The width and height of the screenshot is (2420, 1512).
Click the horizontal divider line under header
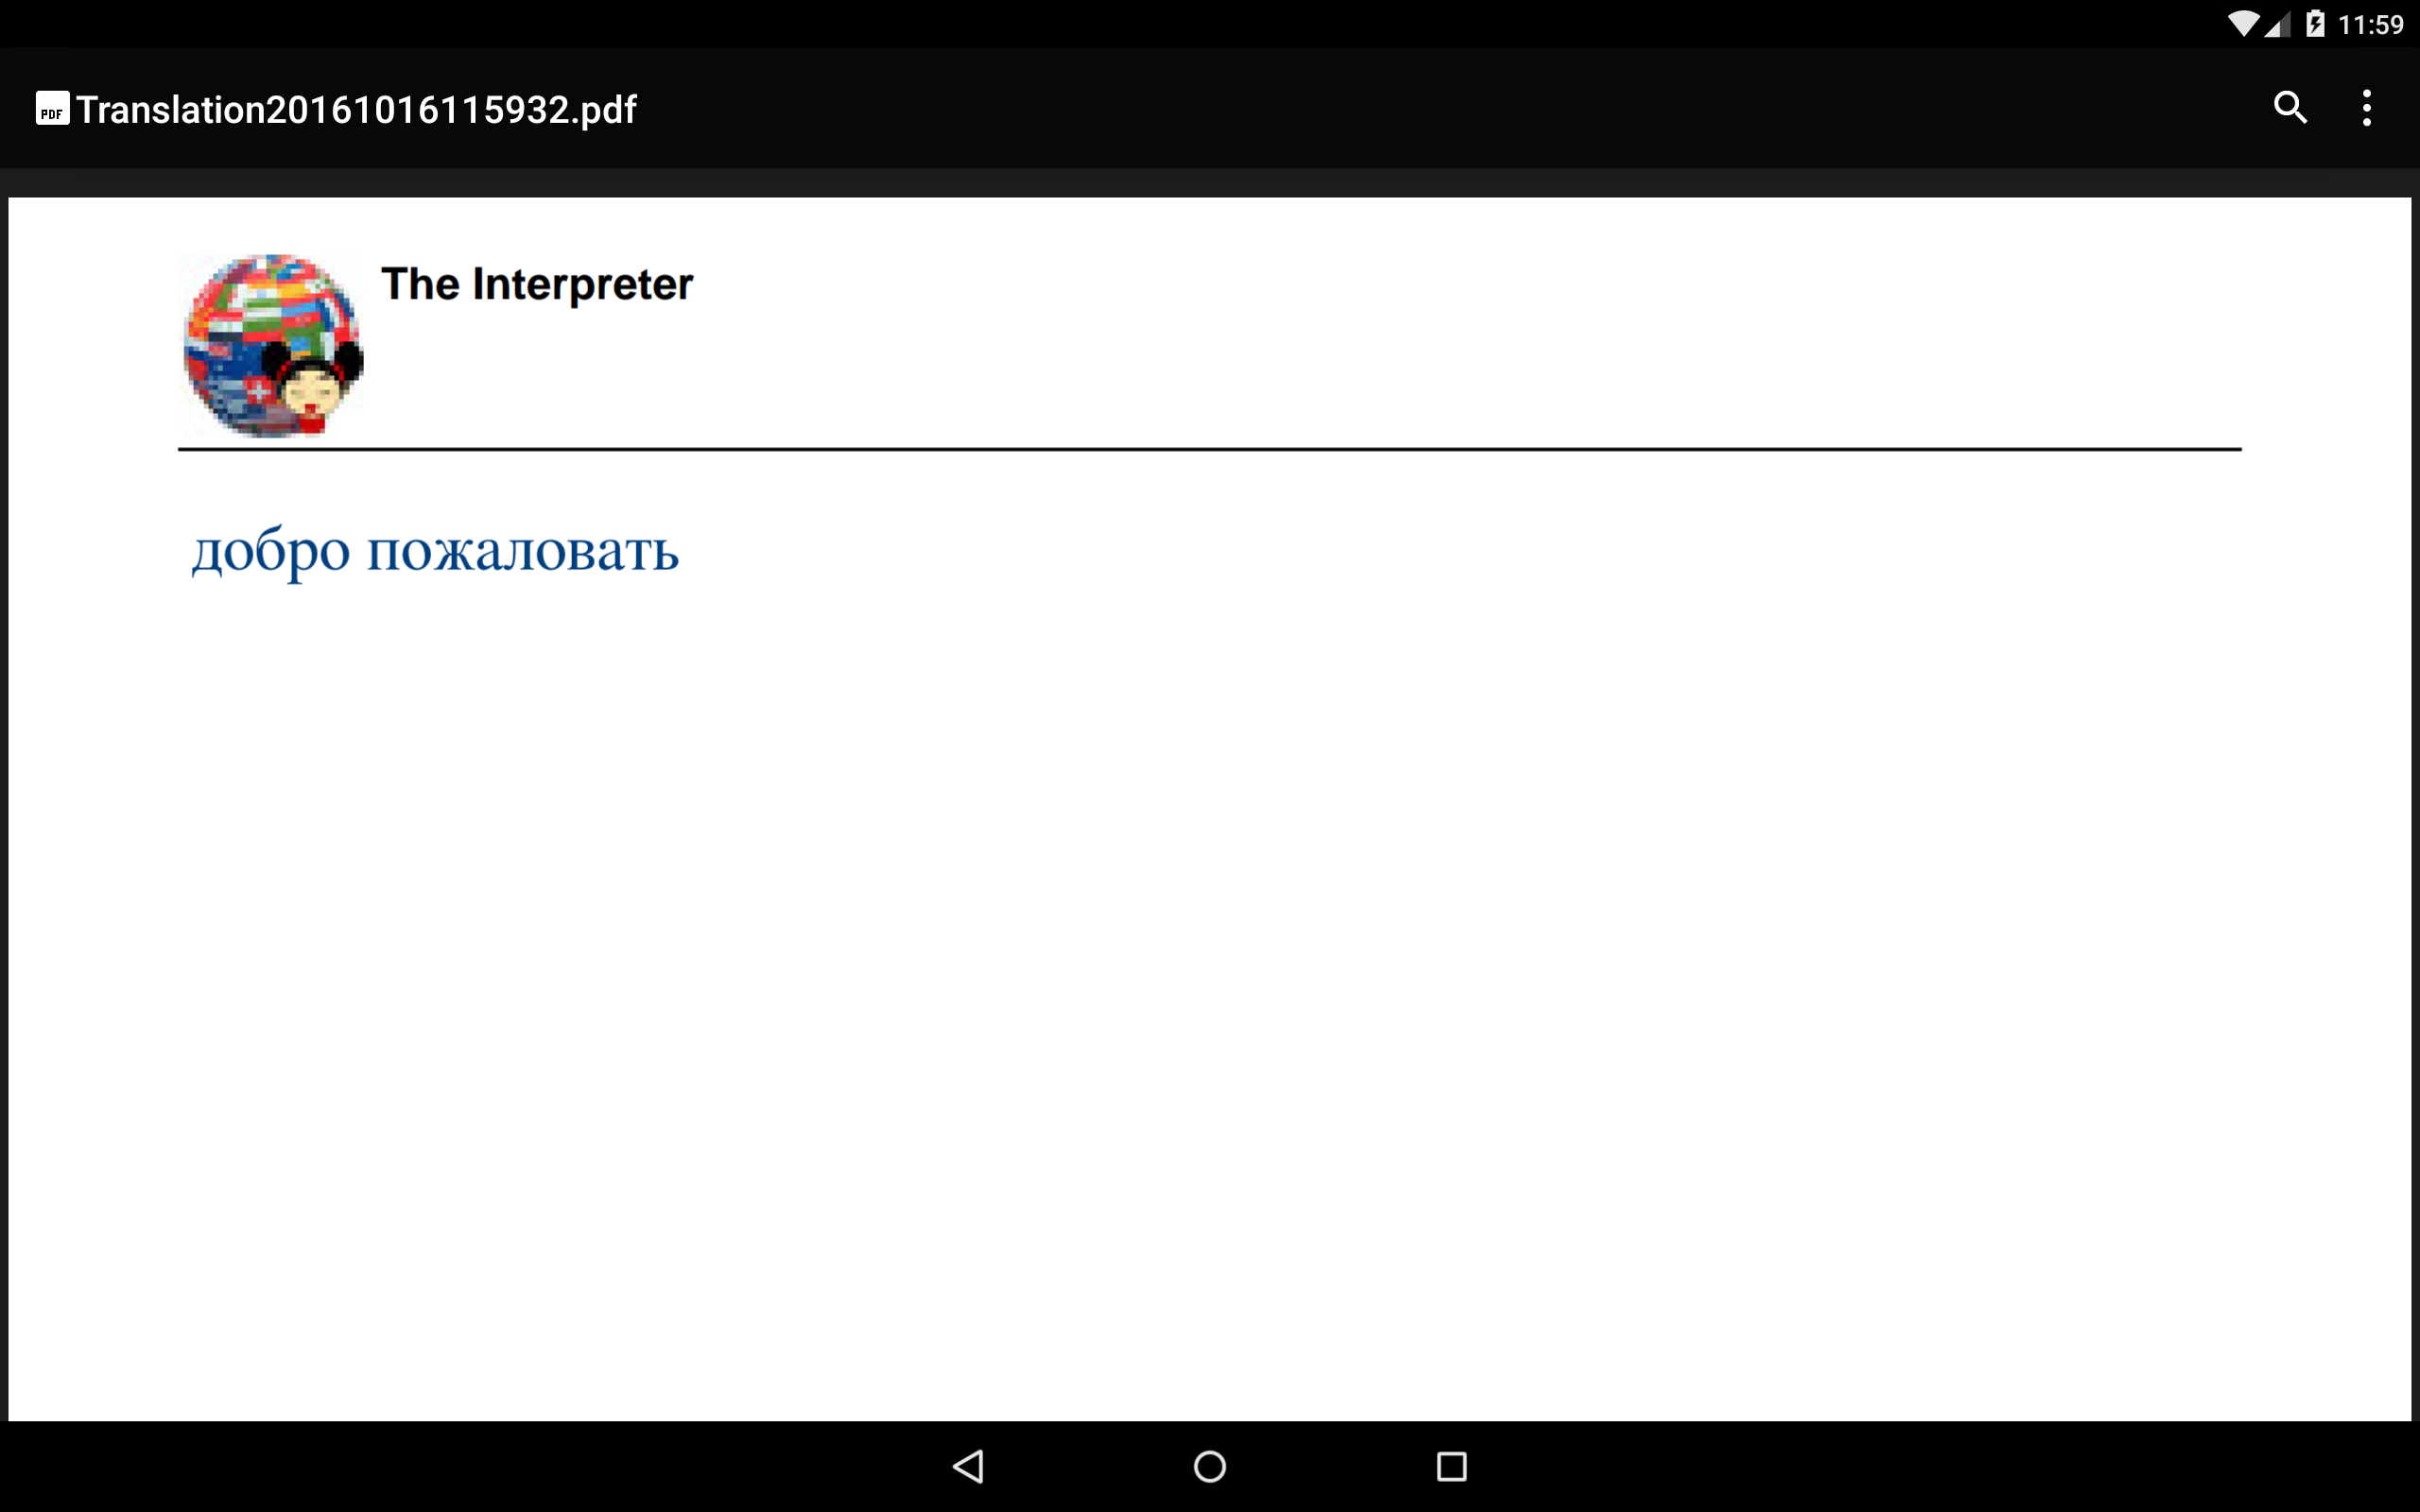pos(1210,449)
